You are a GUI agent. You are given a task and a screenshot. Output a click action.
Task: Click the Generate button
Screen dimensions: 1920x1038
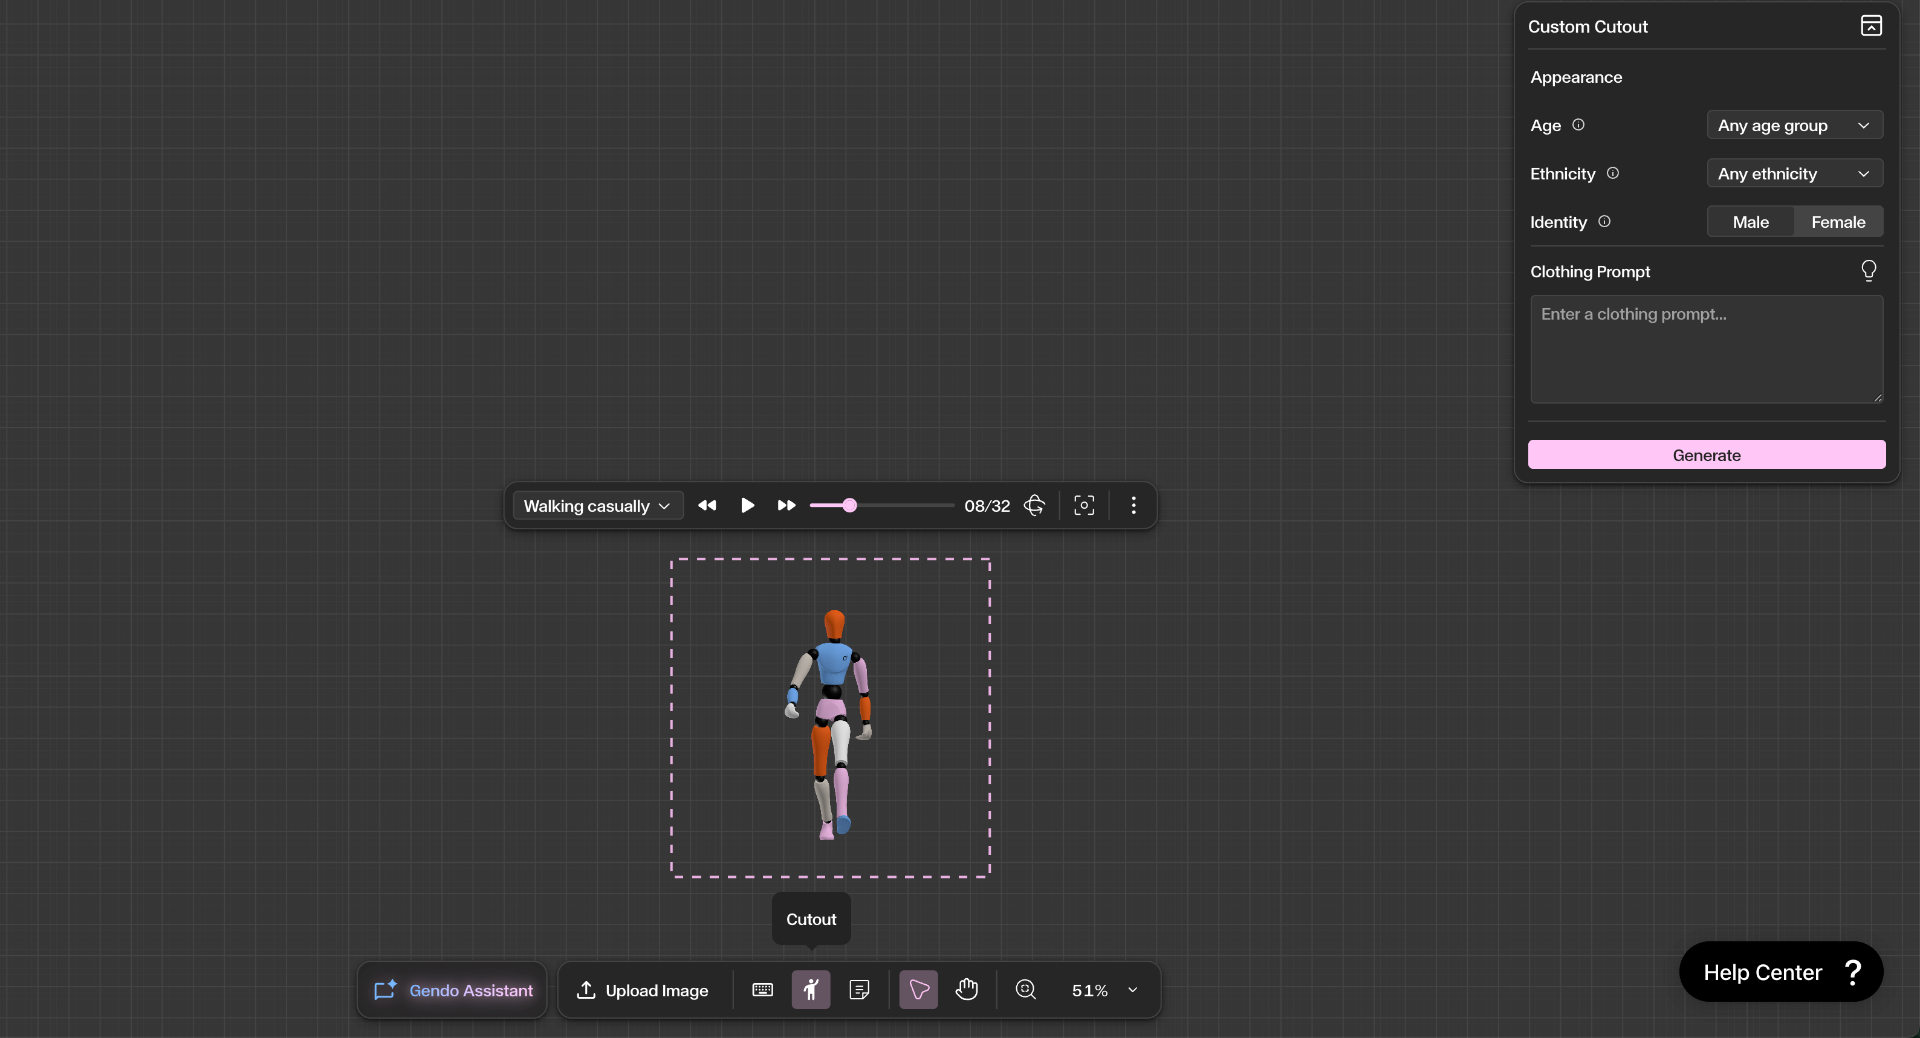[x=1706, y=455]
